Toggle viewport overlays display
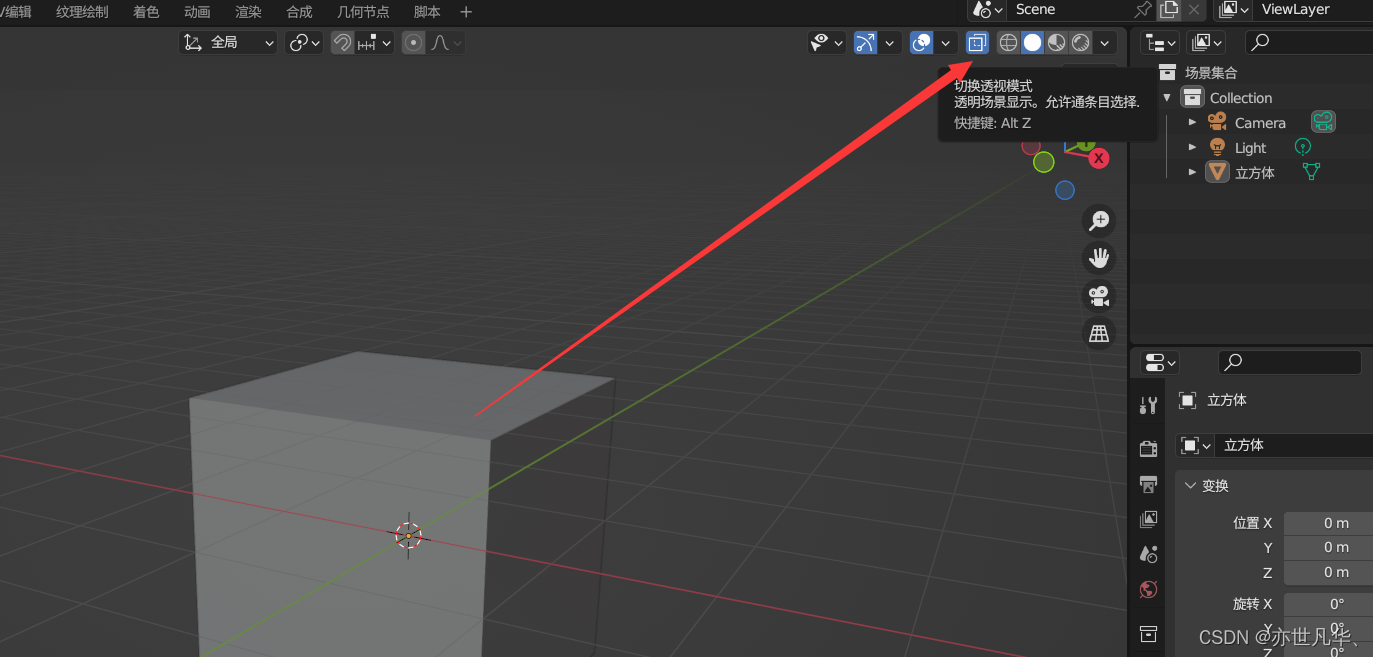 pyautogui.click(x=922, y=43)
